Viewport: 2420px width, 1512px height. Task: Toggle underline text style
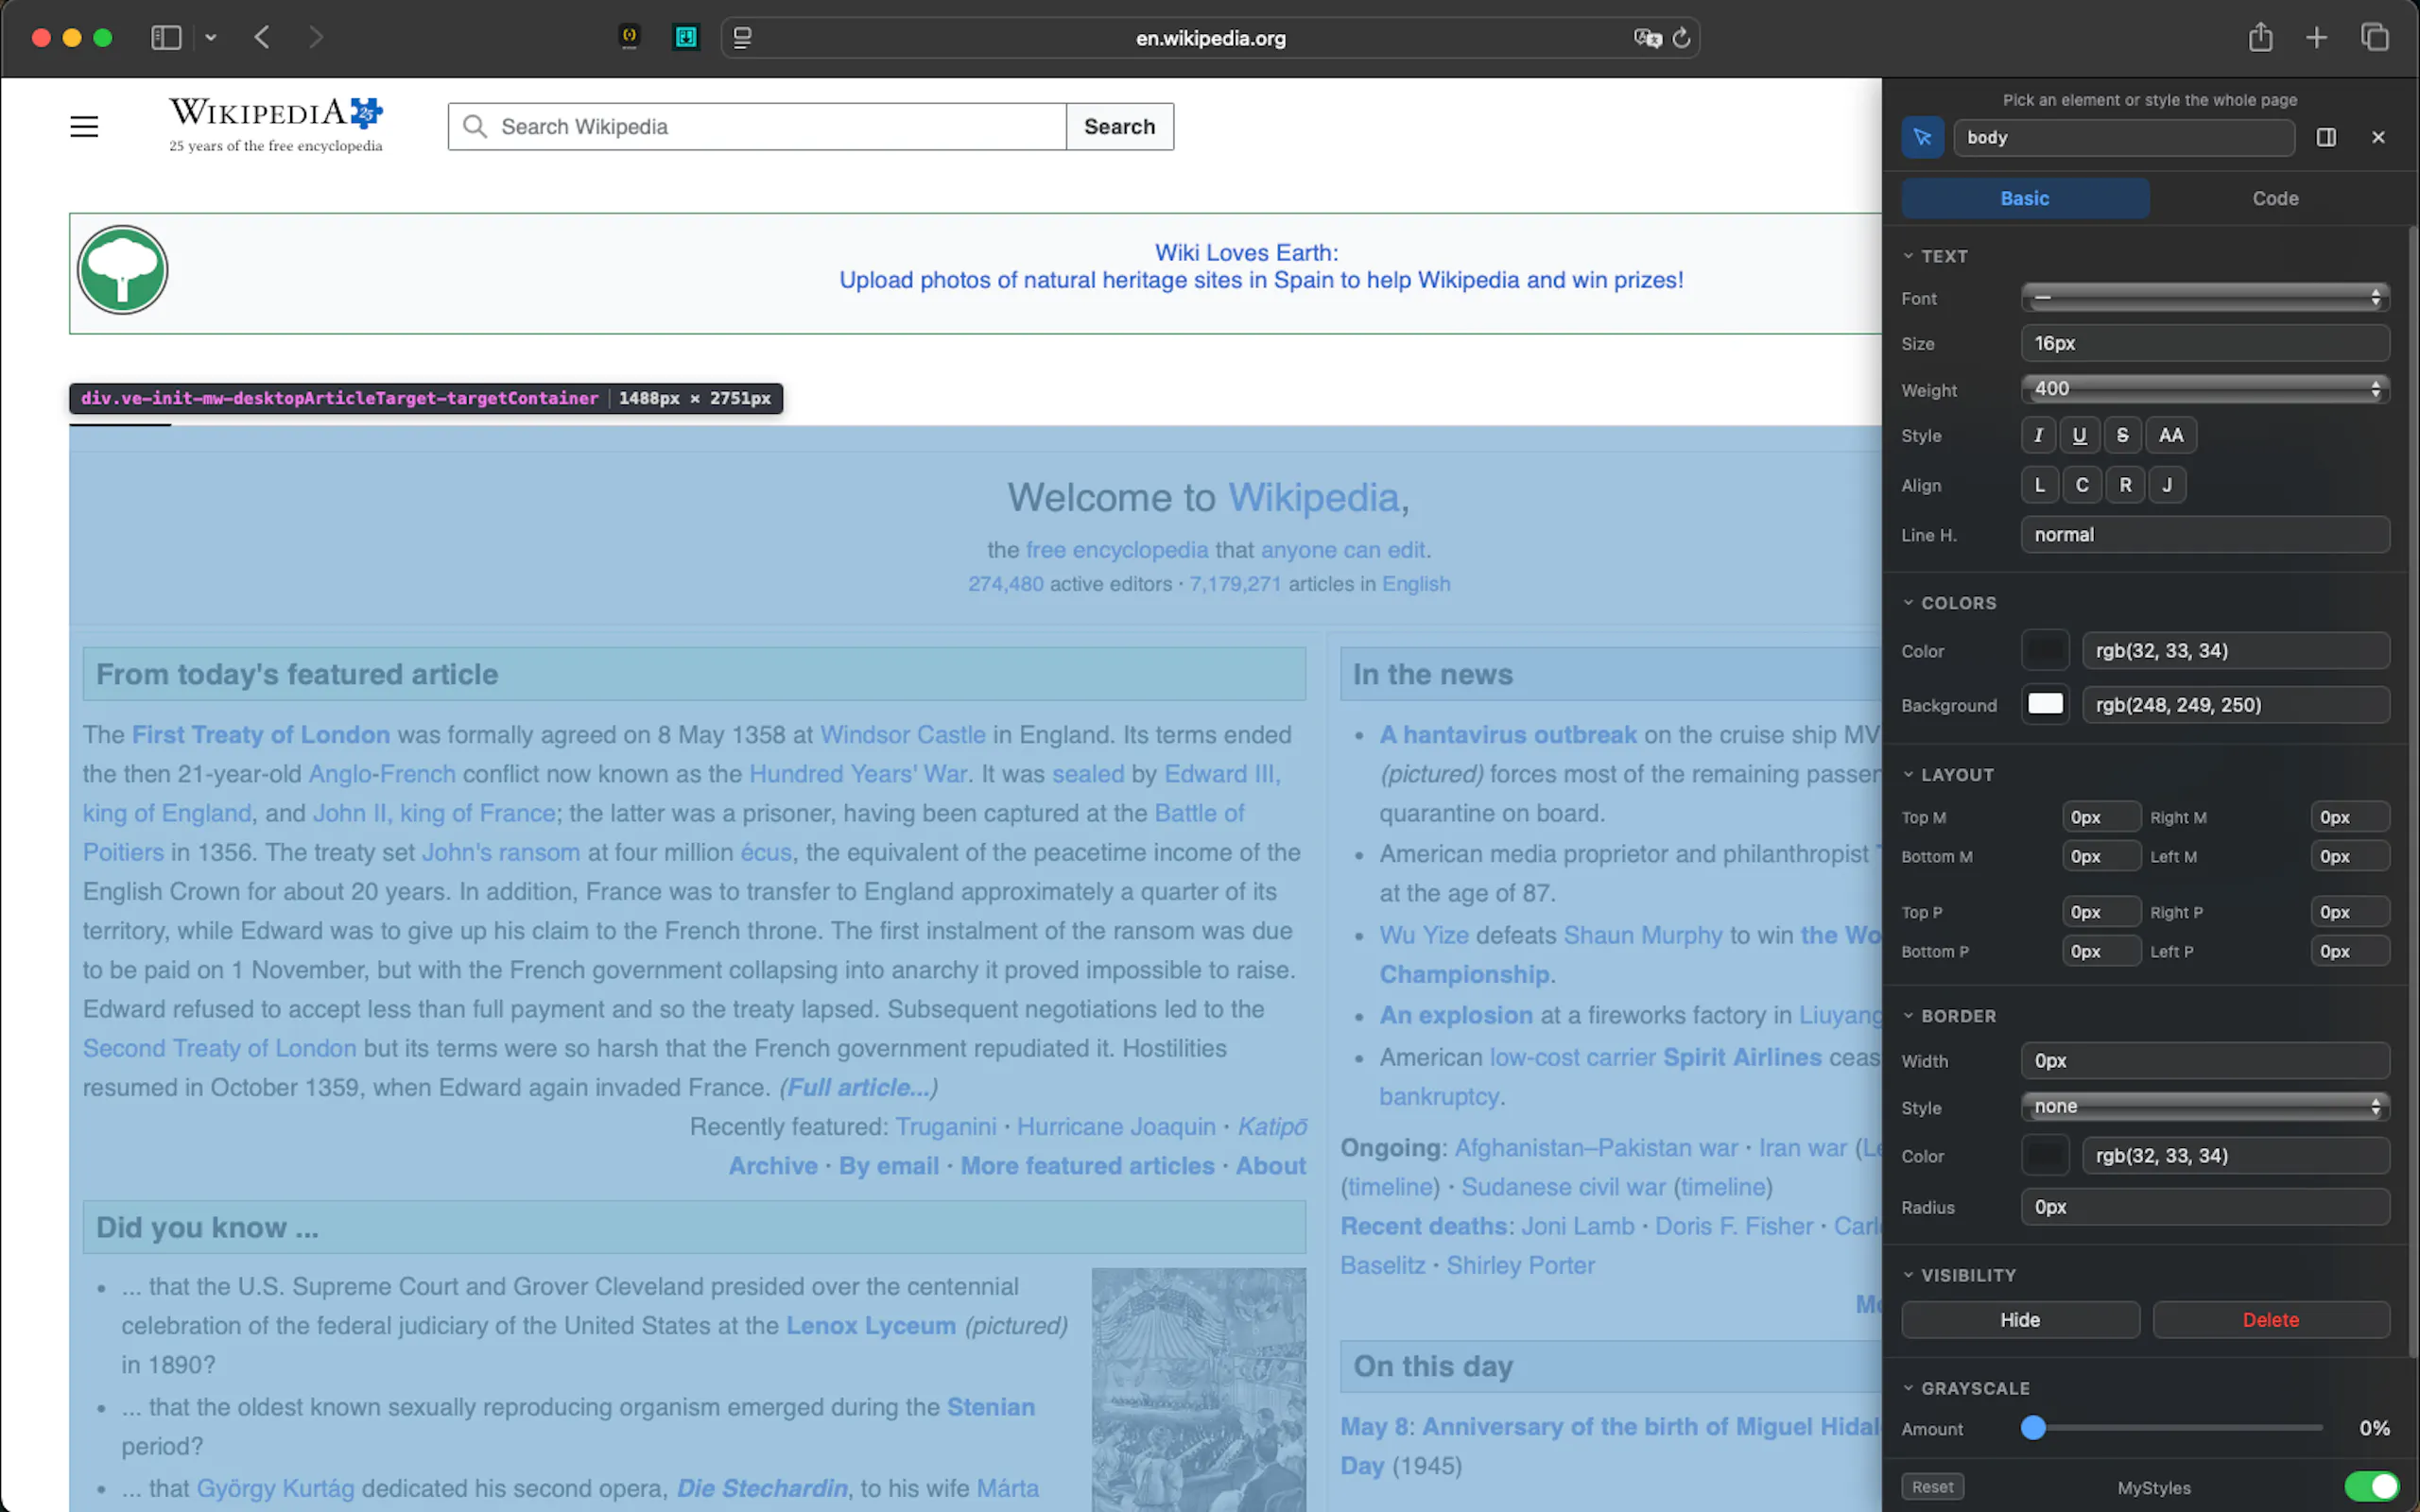[x=2079, y=435]
